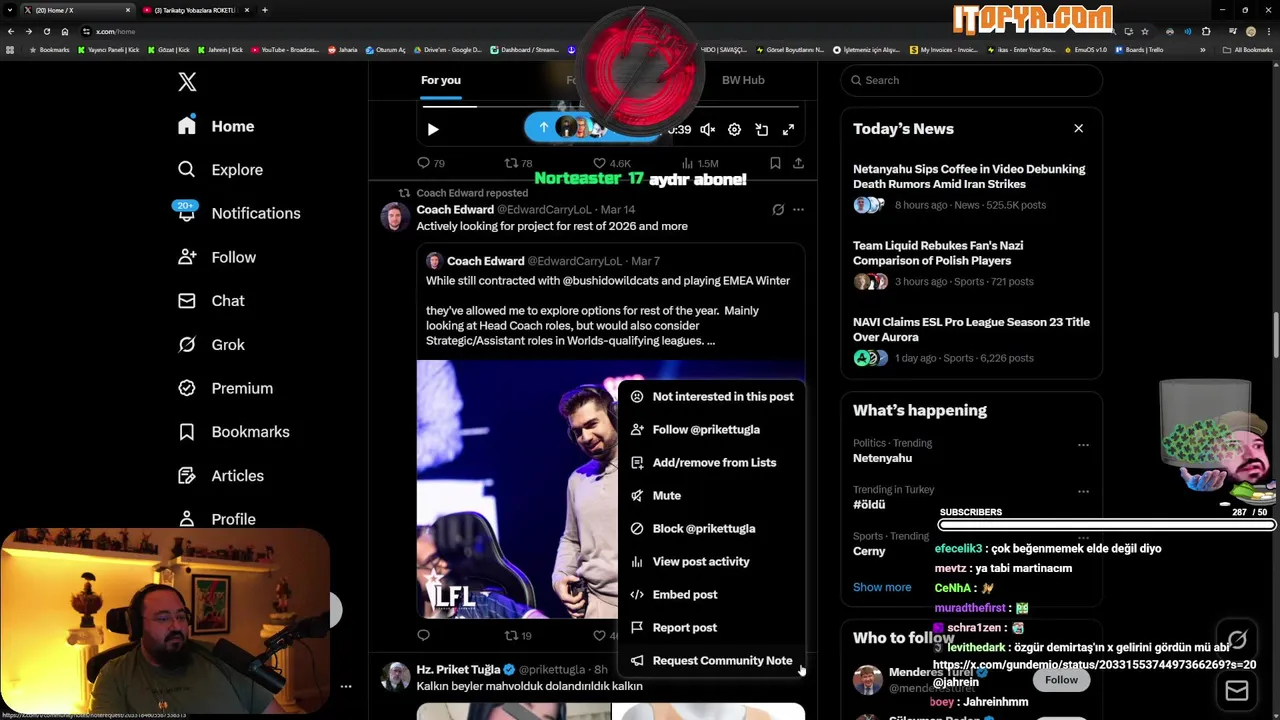Viewport: 1280px width, 720px height.
Task: Open View post activity
Action: [x=712, y=562]
